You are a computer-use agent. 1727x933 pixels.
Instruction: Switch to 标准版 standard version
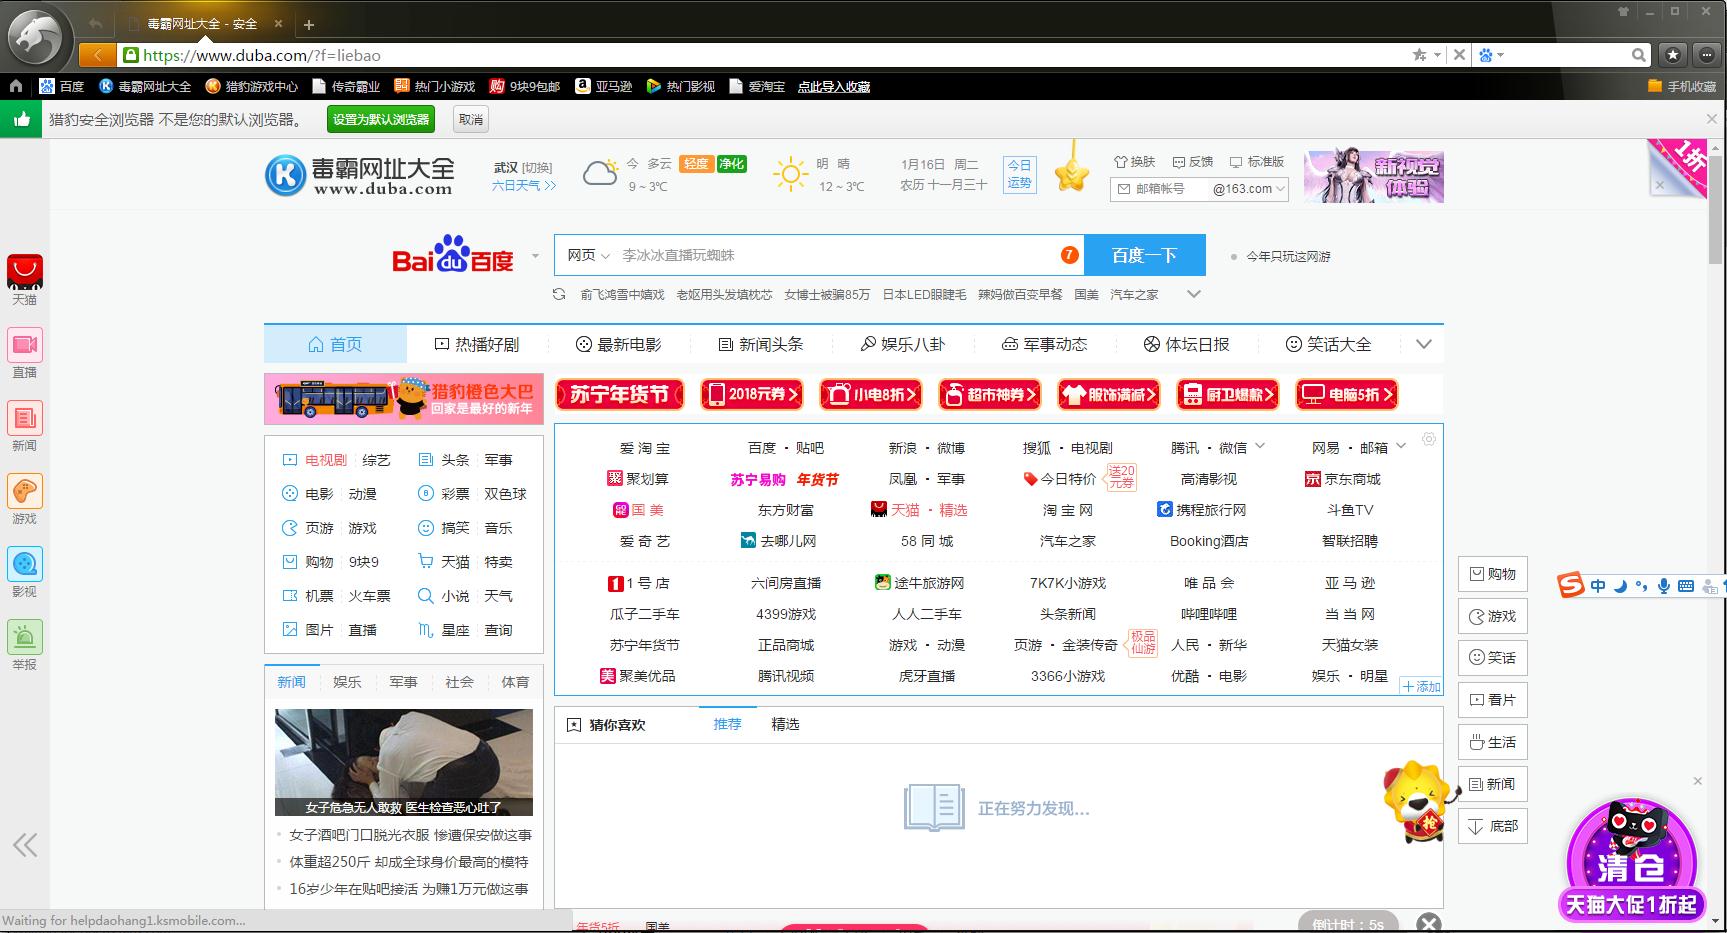click(x=1257, y=162)
